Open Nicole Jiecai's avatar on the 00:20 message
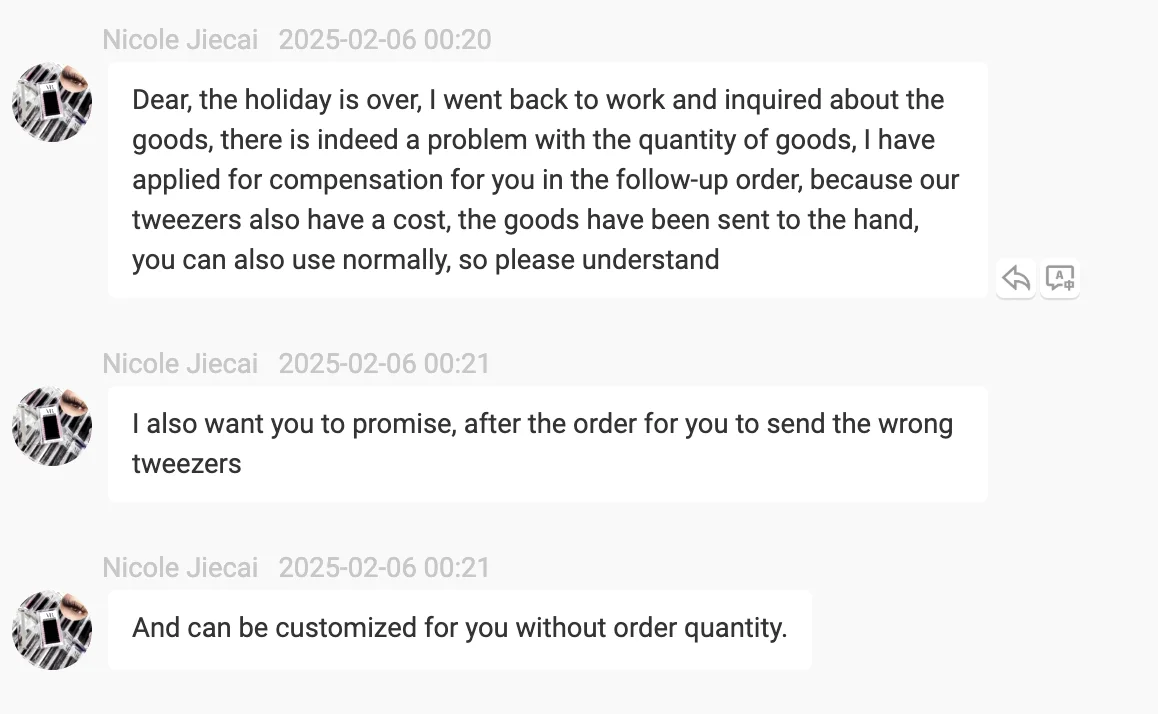This screenshot has width=1158, height=714. tap(52, 103)
